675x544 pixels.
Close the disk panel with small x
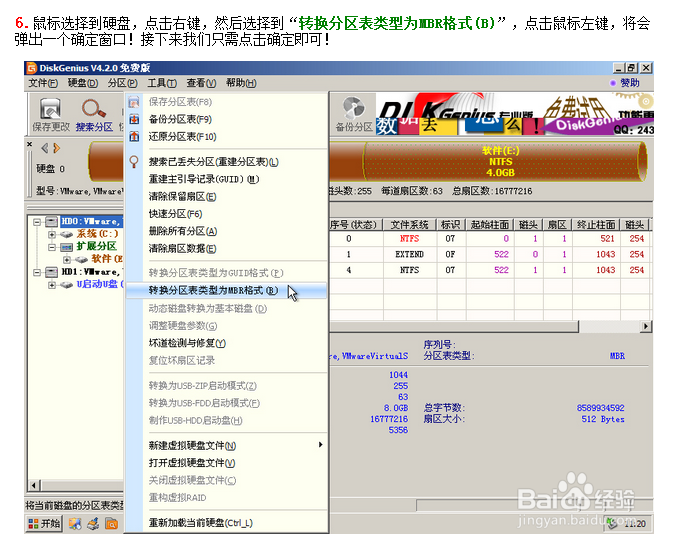29,144
